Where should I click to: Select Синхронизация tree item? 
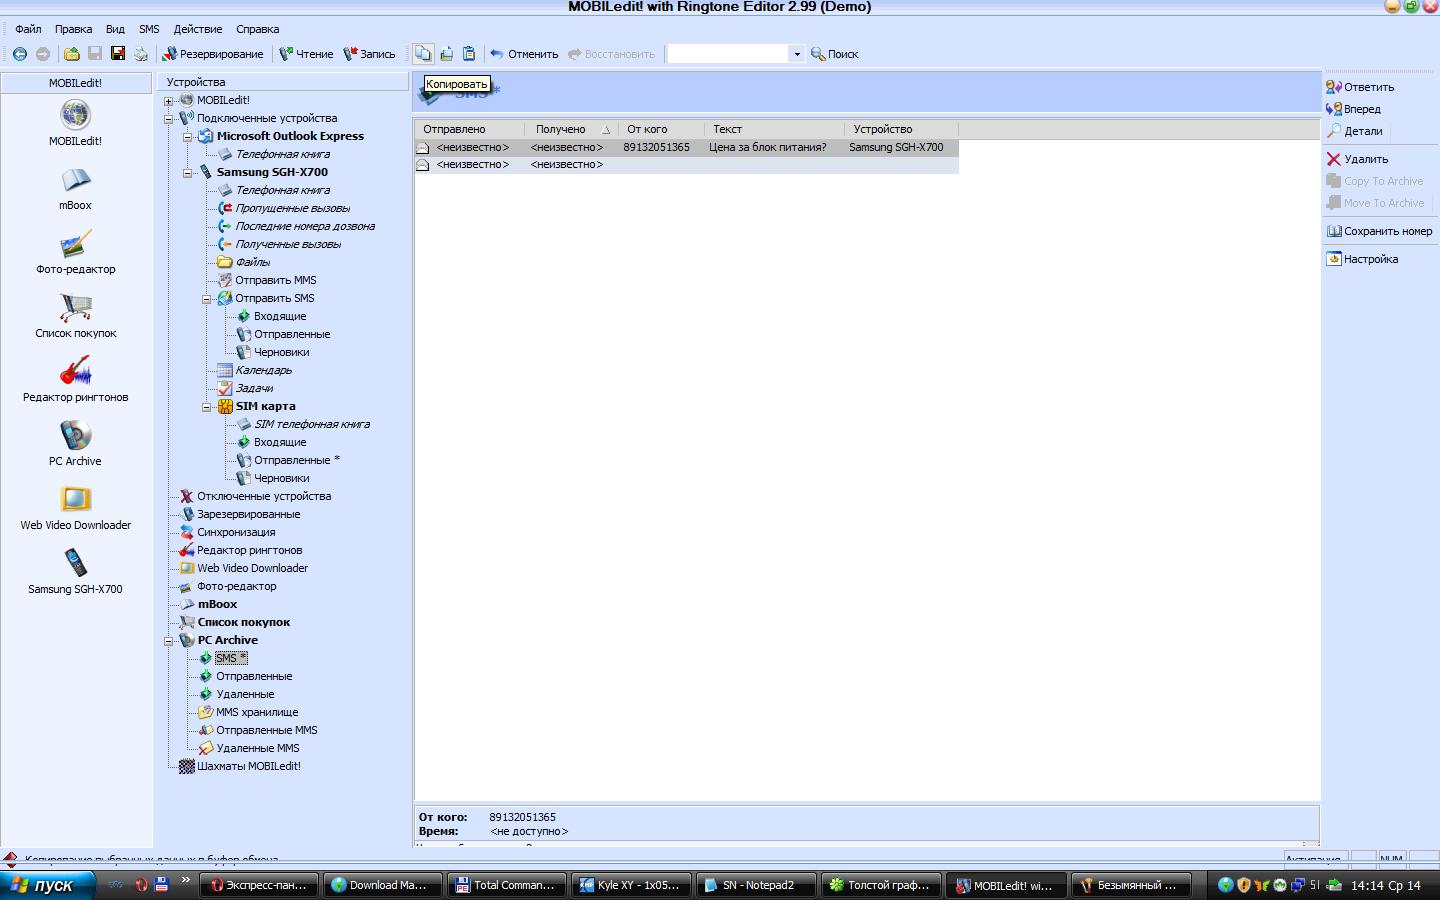[236, 532]
